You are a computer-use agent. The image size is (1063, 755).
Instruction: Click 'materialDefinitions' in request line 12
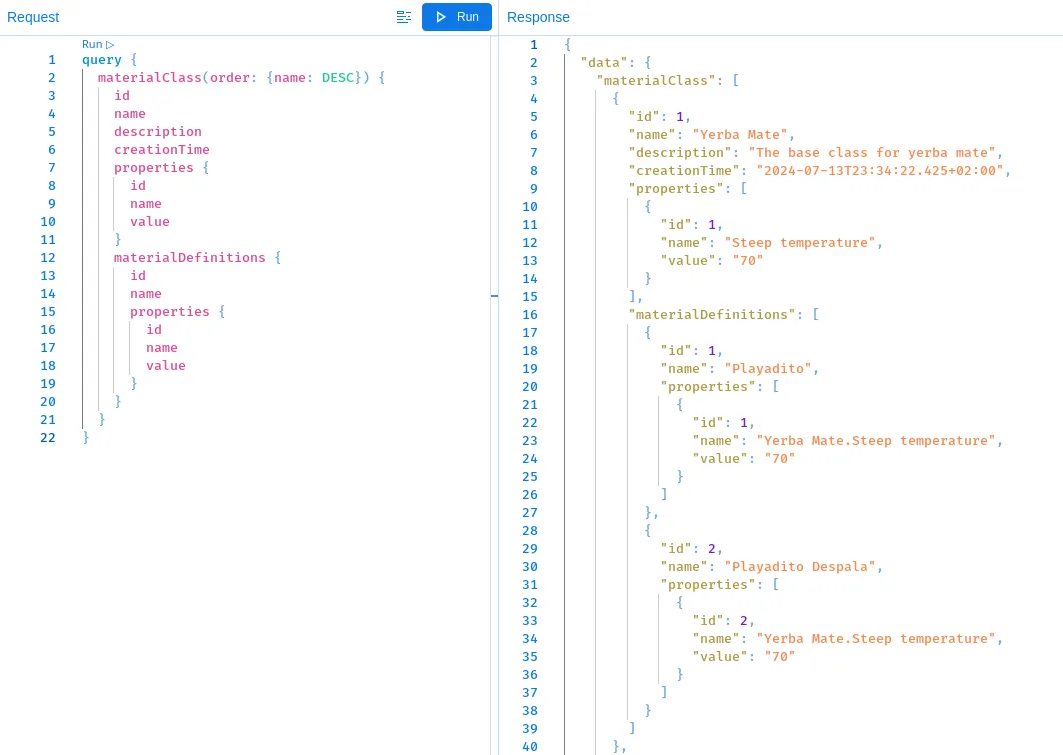tap(189, 258)
